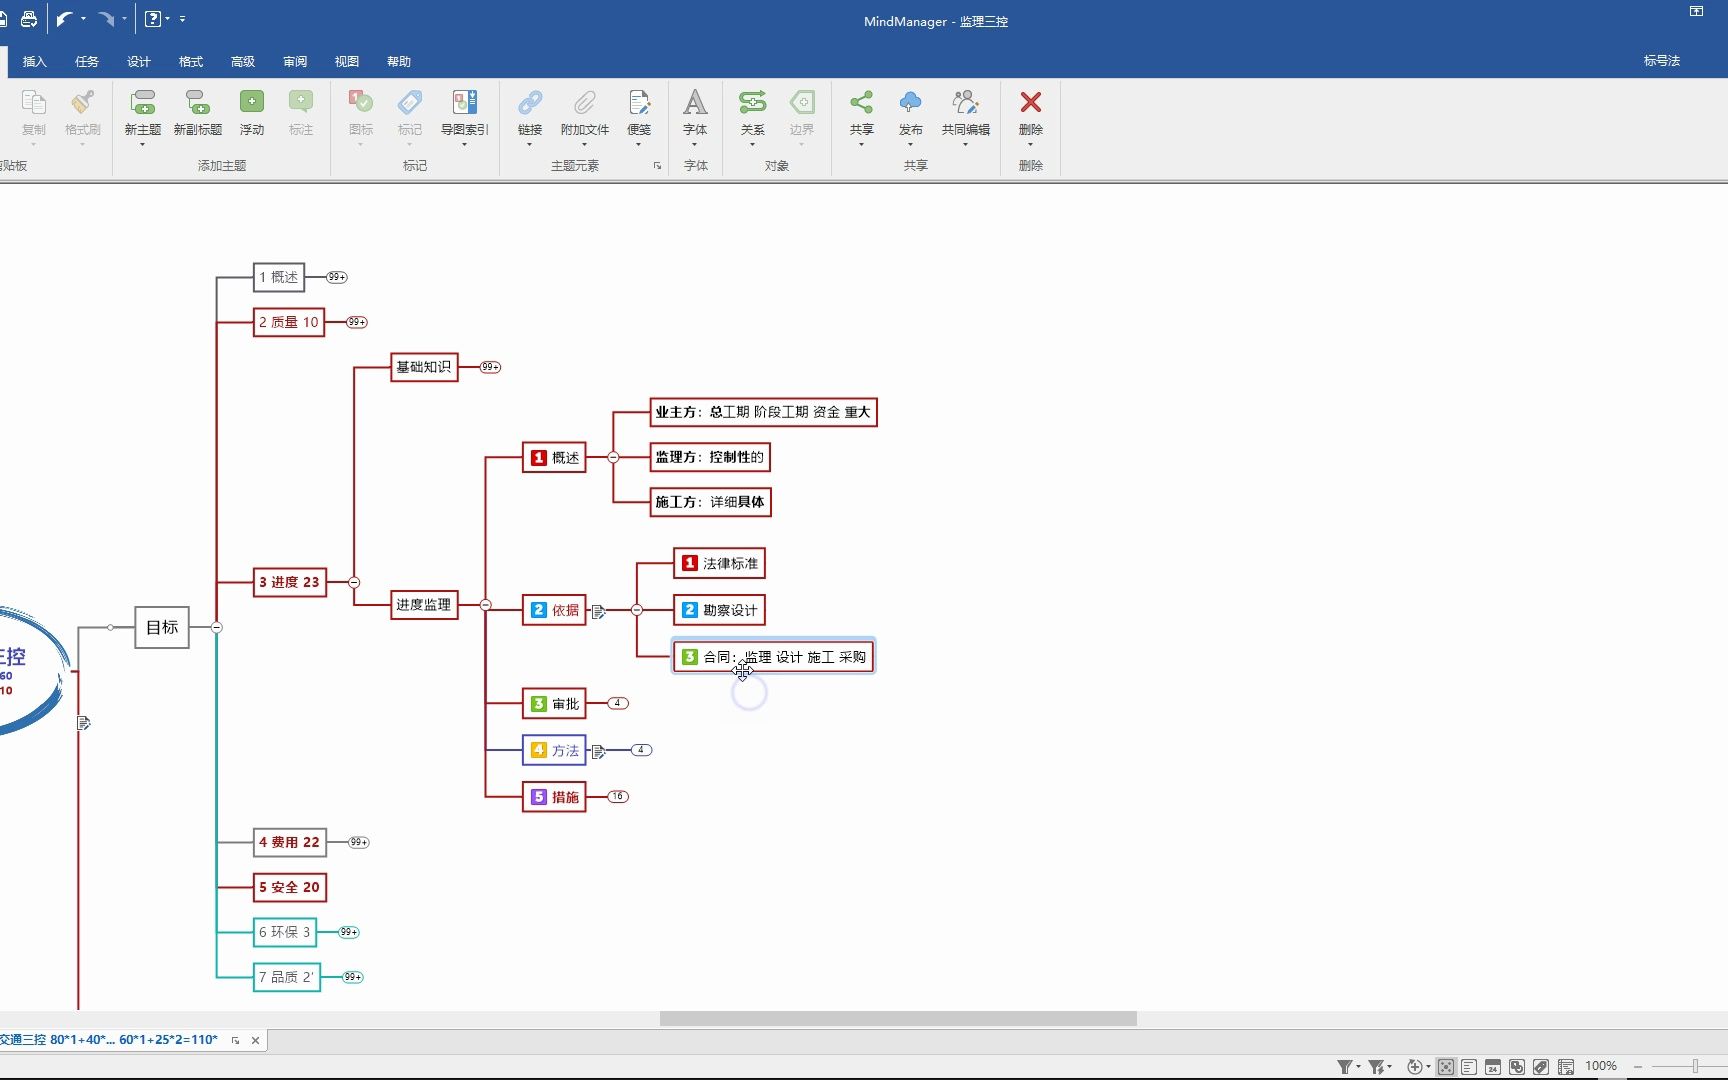Click the 标记 tag marker icon

point(410,103)
